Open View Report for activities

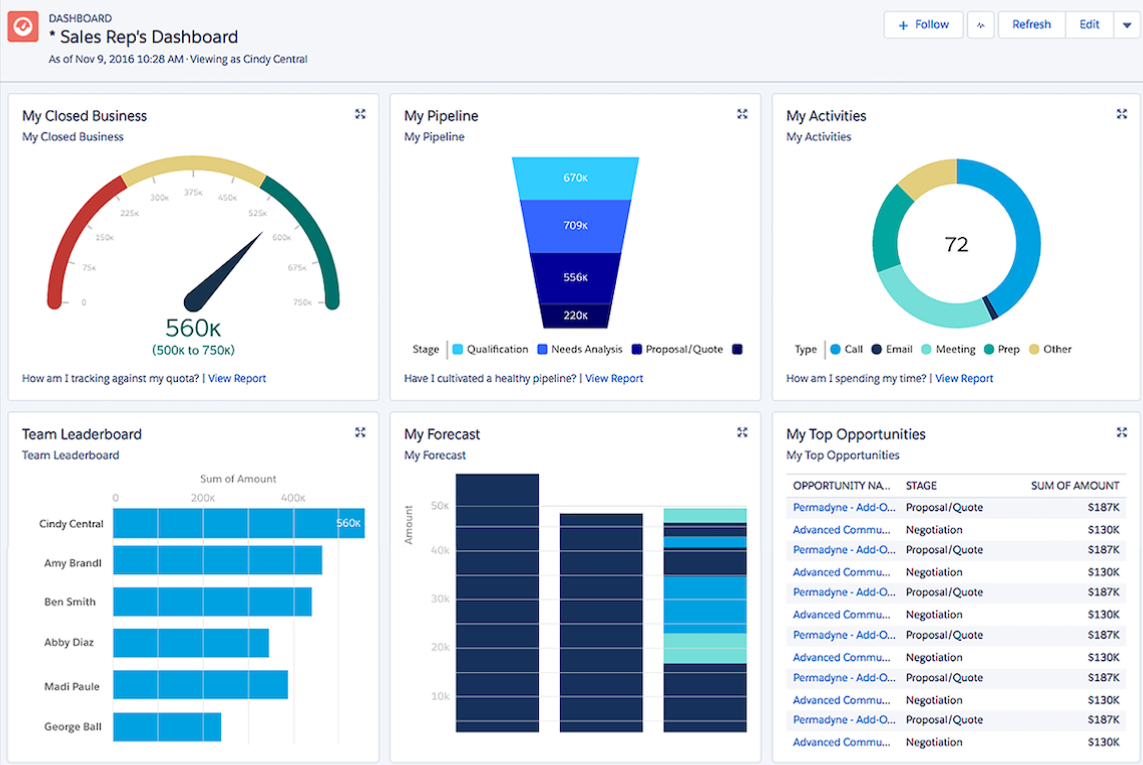pyautogui.click(x=964, y=378)
